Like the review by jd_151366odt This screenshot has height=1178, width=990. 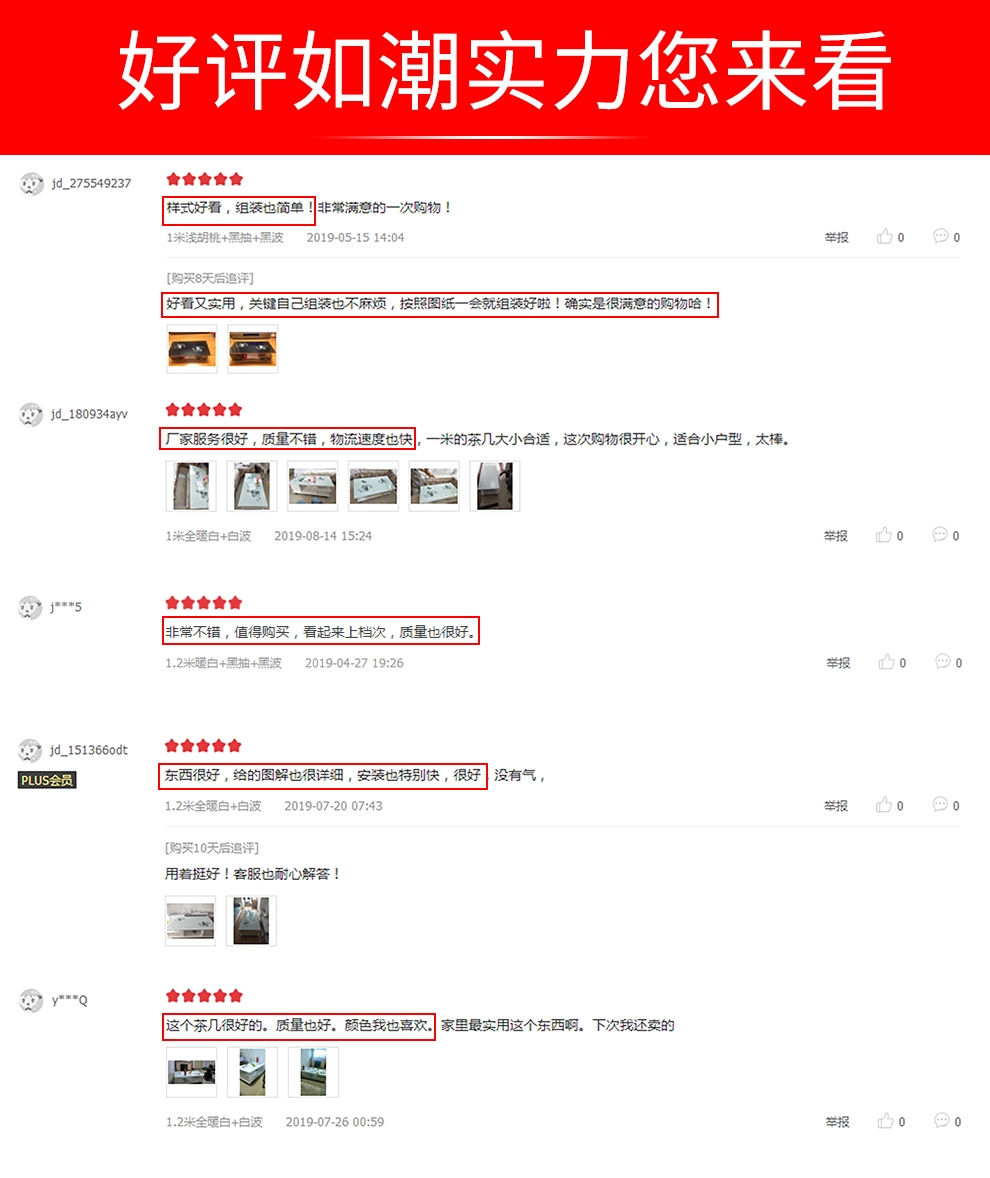[889, 805]
